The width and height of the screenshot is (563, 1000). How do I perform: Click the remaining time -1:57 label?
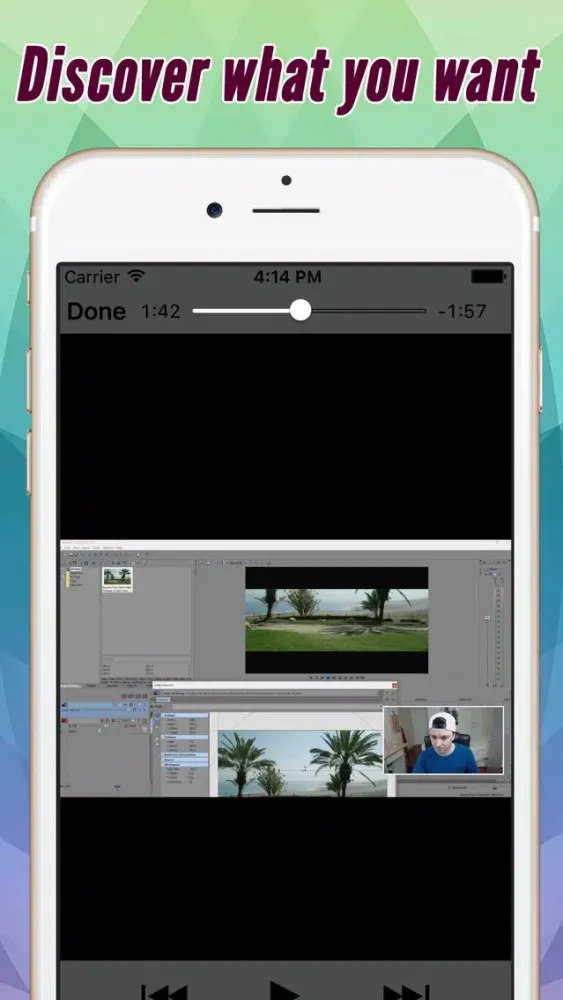462,311
